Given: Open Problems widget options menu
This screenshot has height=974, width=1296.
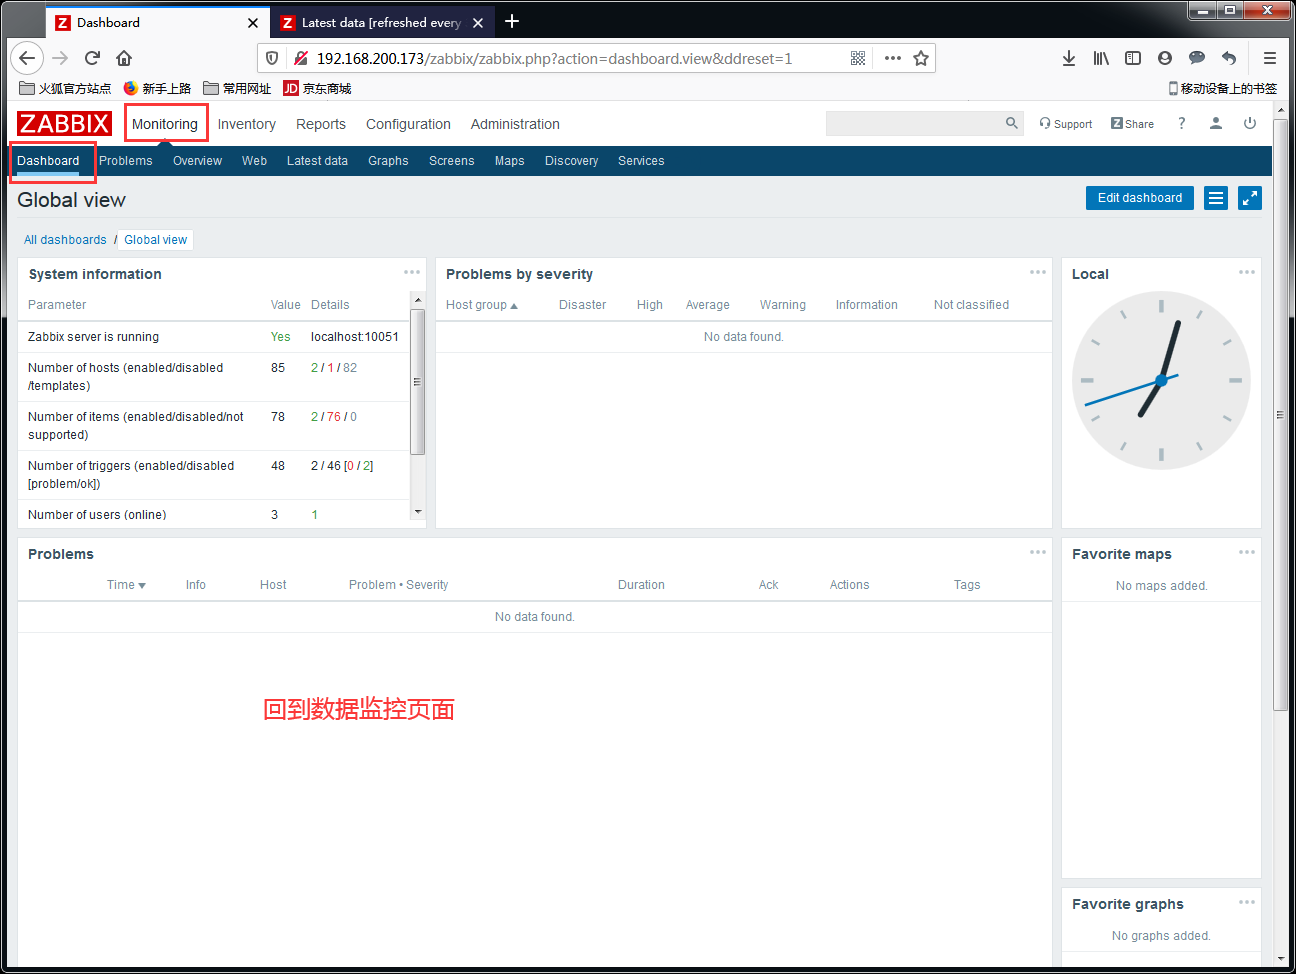Looking at the screenshot, I should coord(1038,552).
